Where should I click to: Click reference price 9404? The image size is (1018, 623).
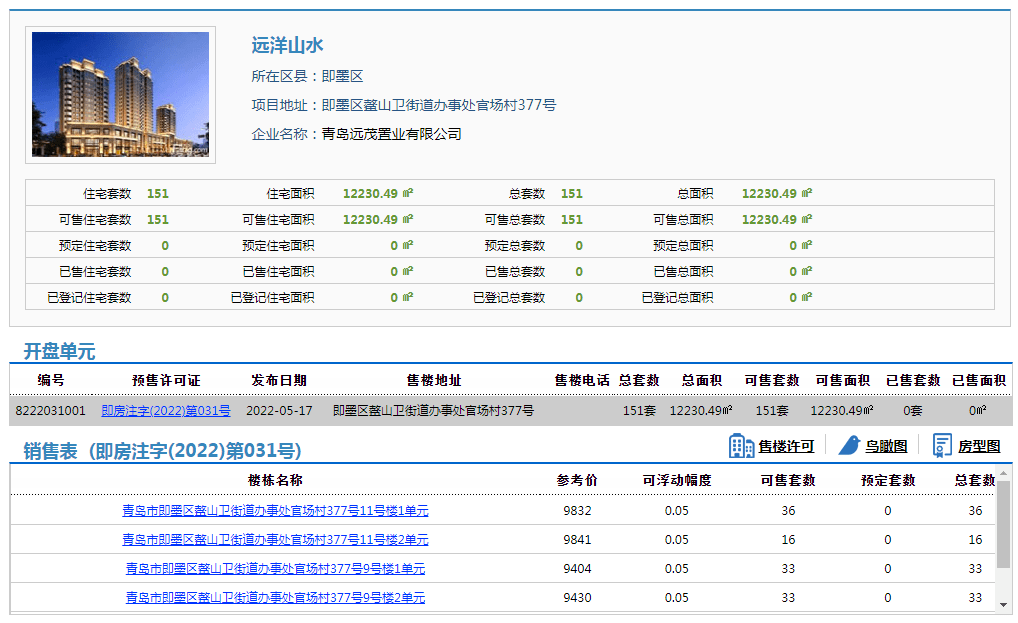point(577,568)
